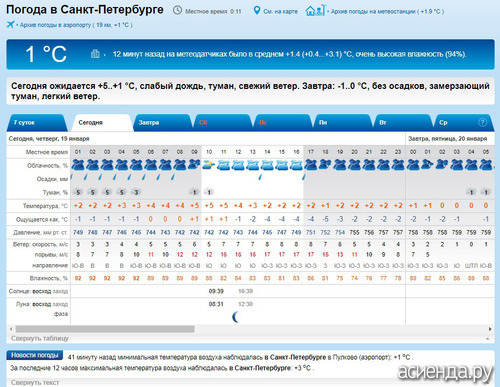Click the city buildings sensor icon

pos(95,54)
